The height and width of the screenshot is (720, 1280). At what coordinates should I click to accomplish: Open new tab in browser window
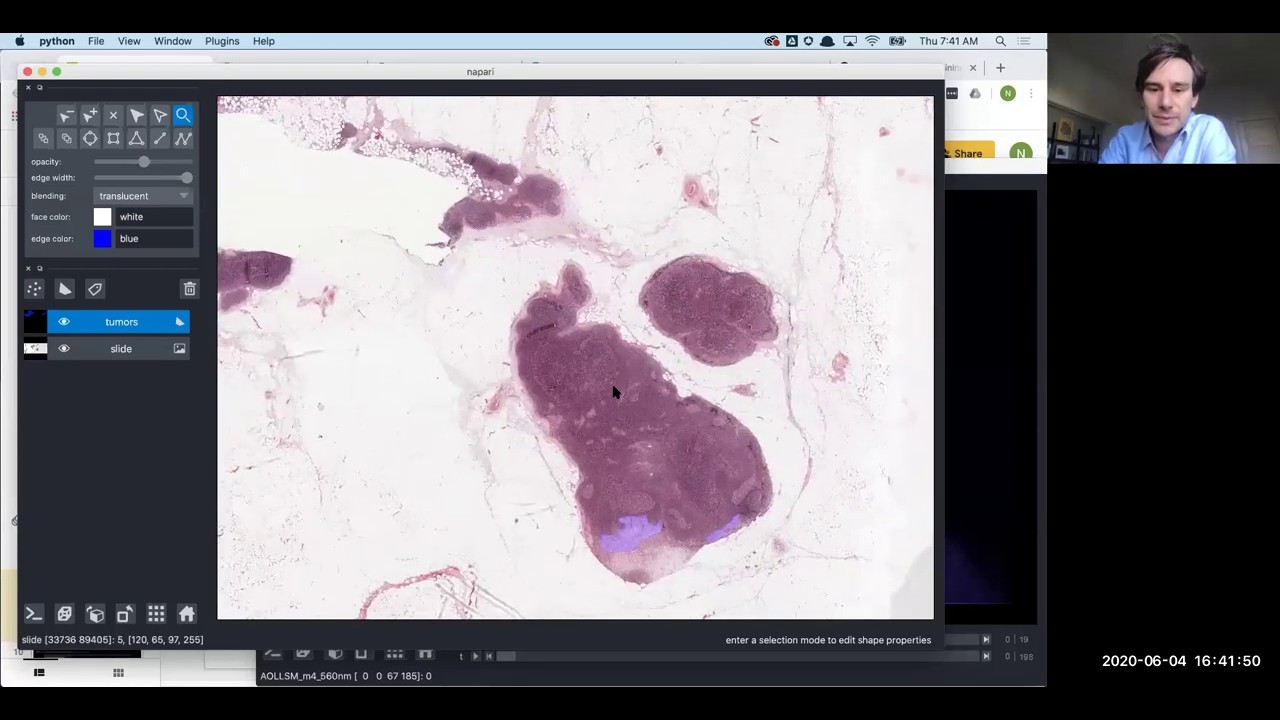pos(1000,68)
